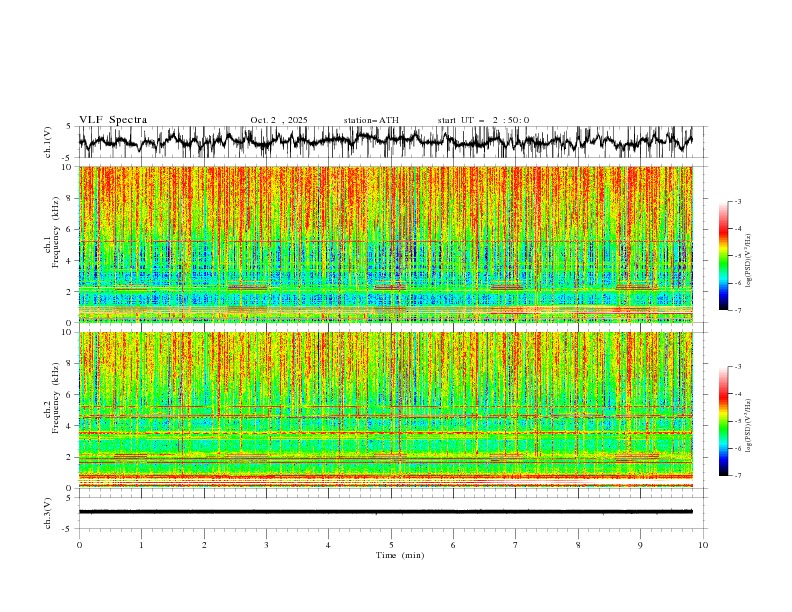This screenshot has height=612, width=792.
Task: Click the ch.2 spectrogram color bar
Action: (724, 421)
